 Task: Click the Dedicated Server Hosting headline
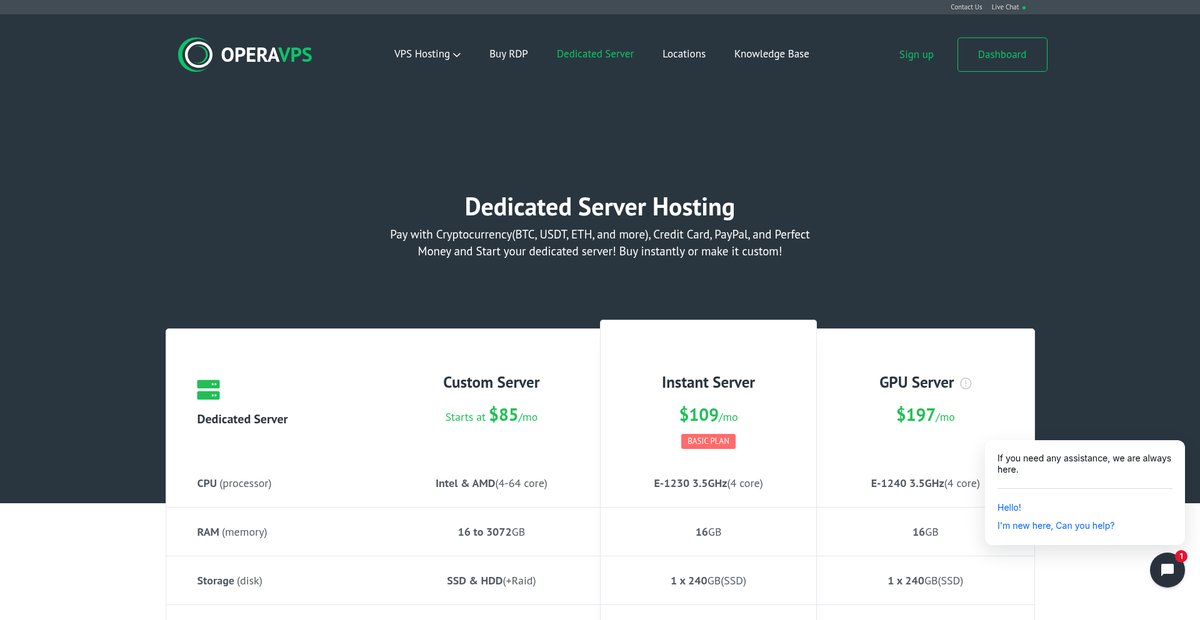[600, 207]
